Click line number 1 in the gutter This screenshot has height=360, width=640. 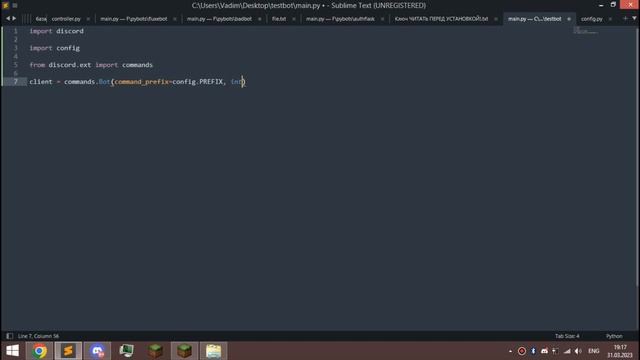point(16,31)
